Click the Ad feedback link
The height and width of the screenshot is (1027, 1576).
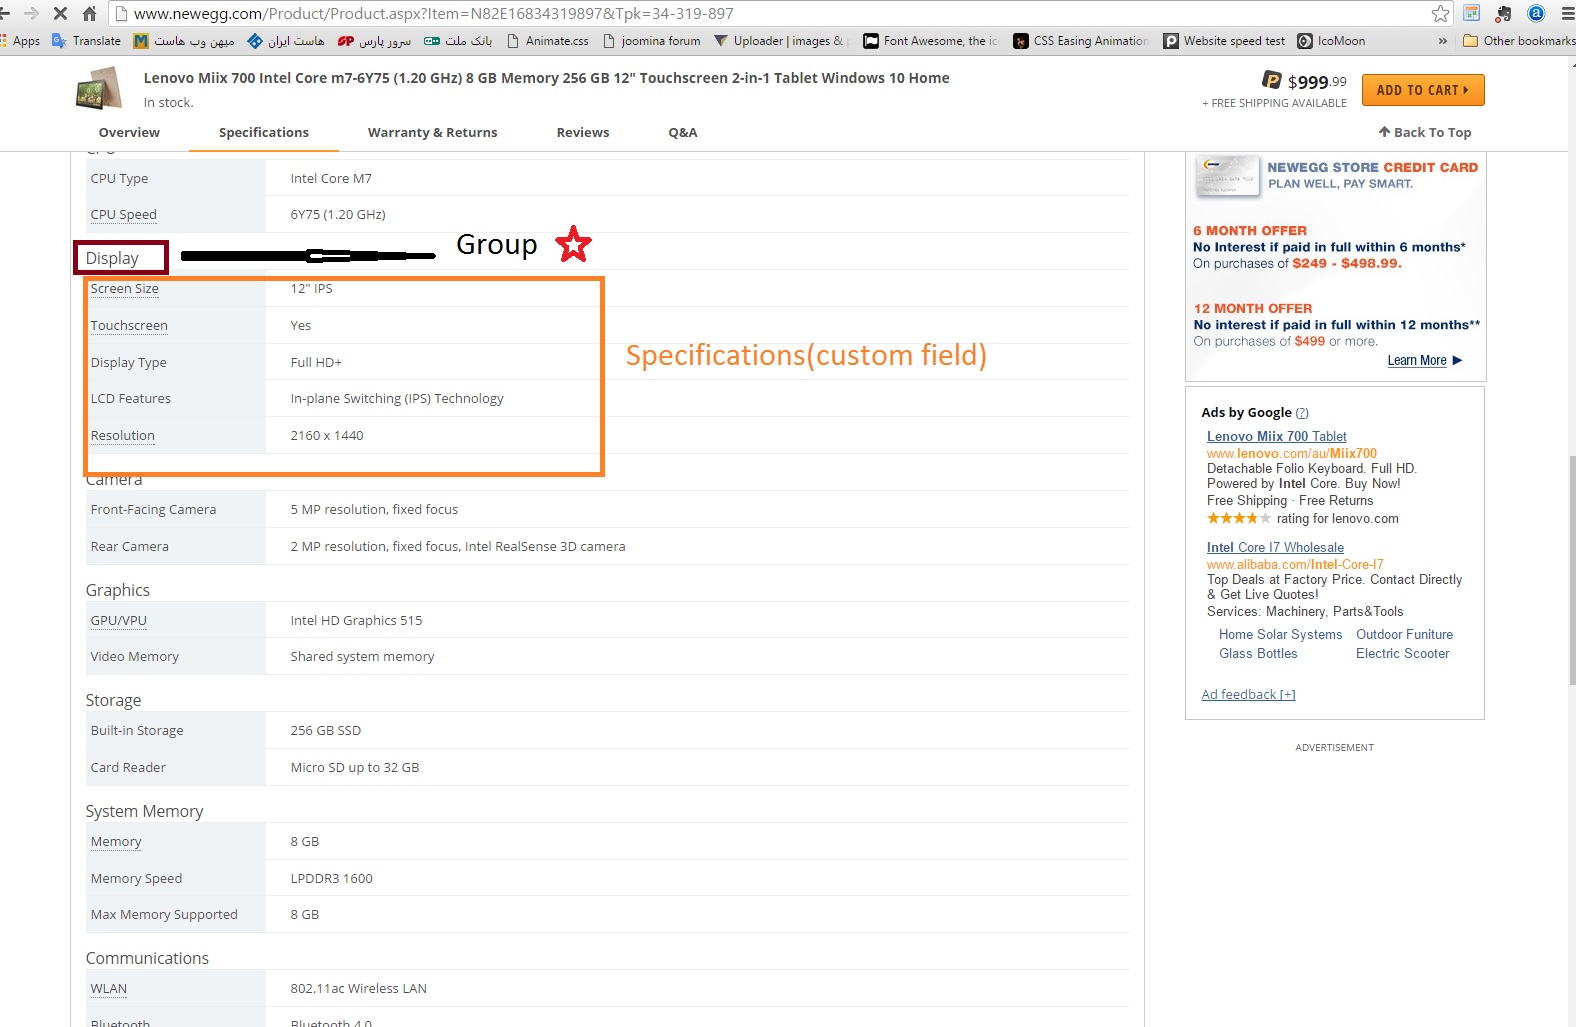pos(1248,695)
